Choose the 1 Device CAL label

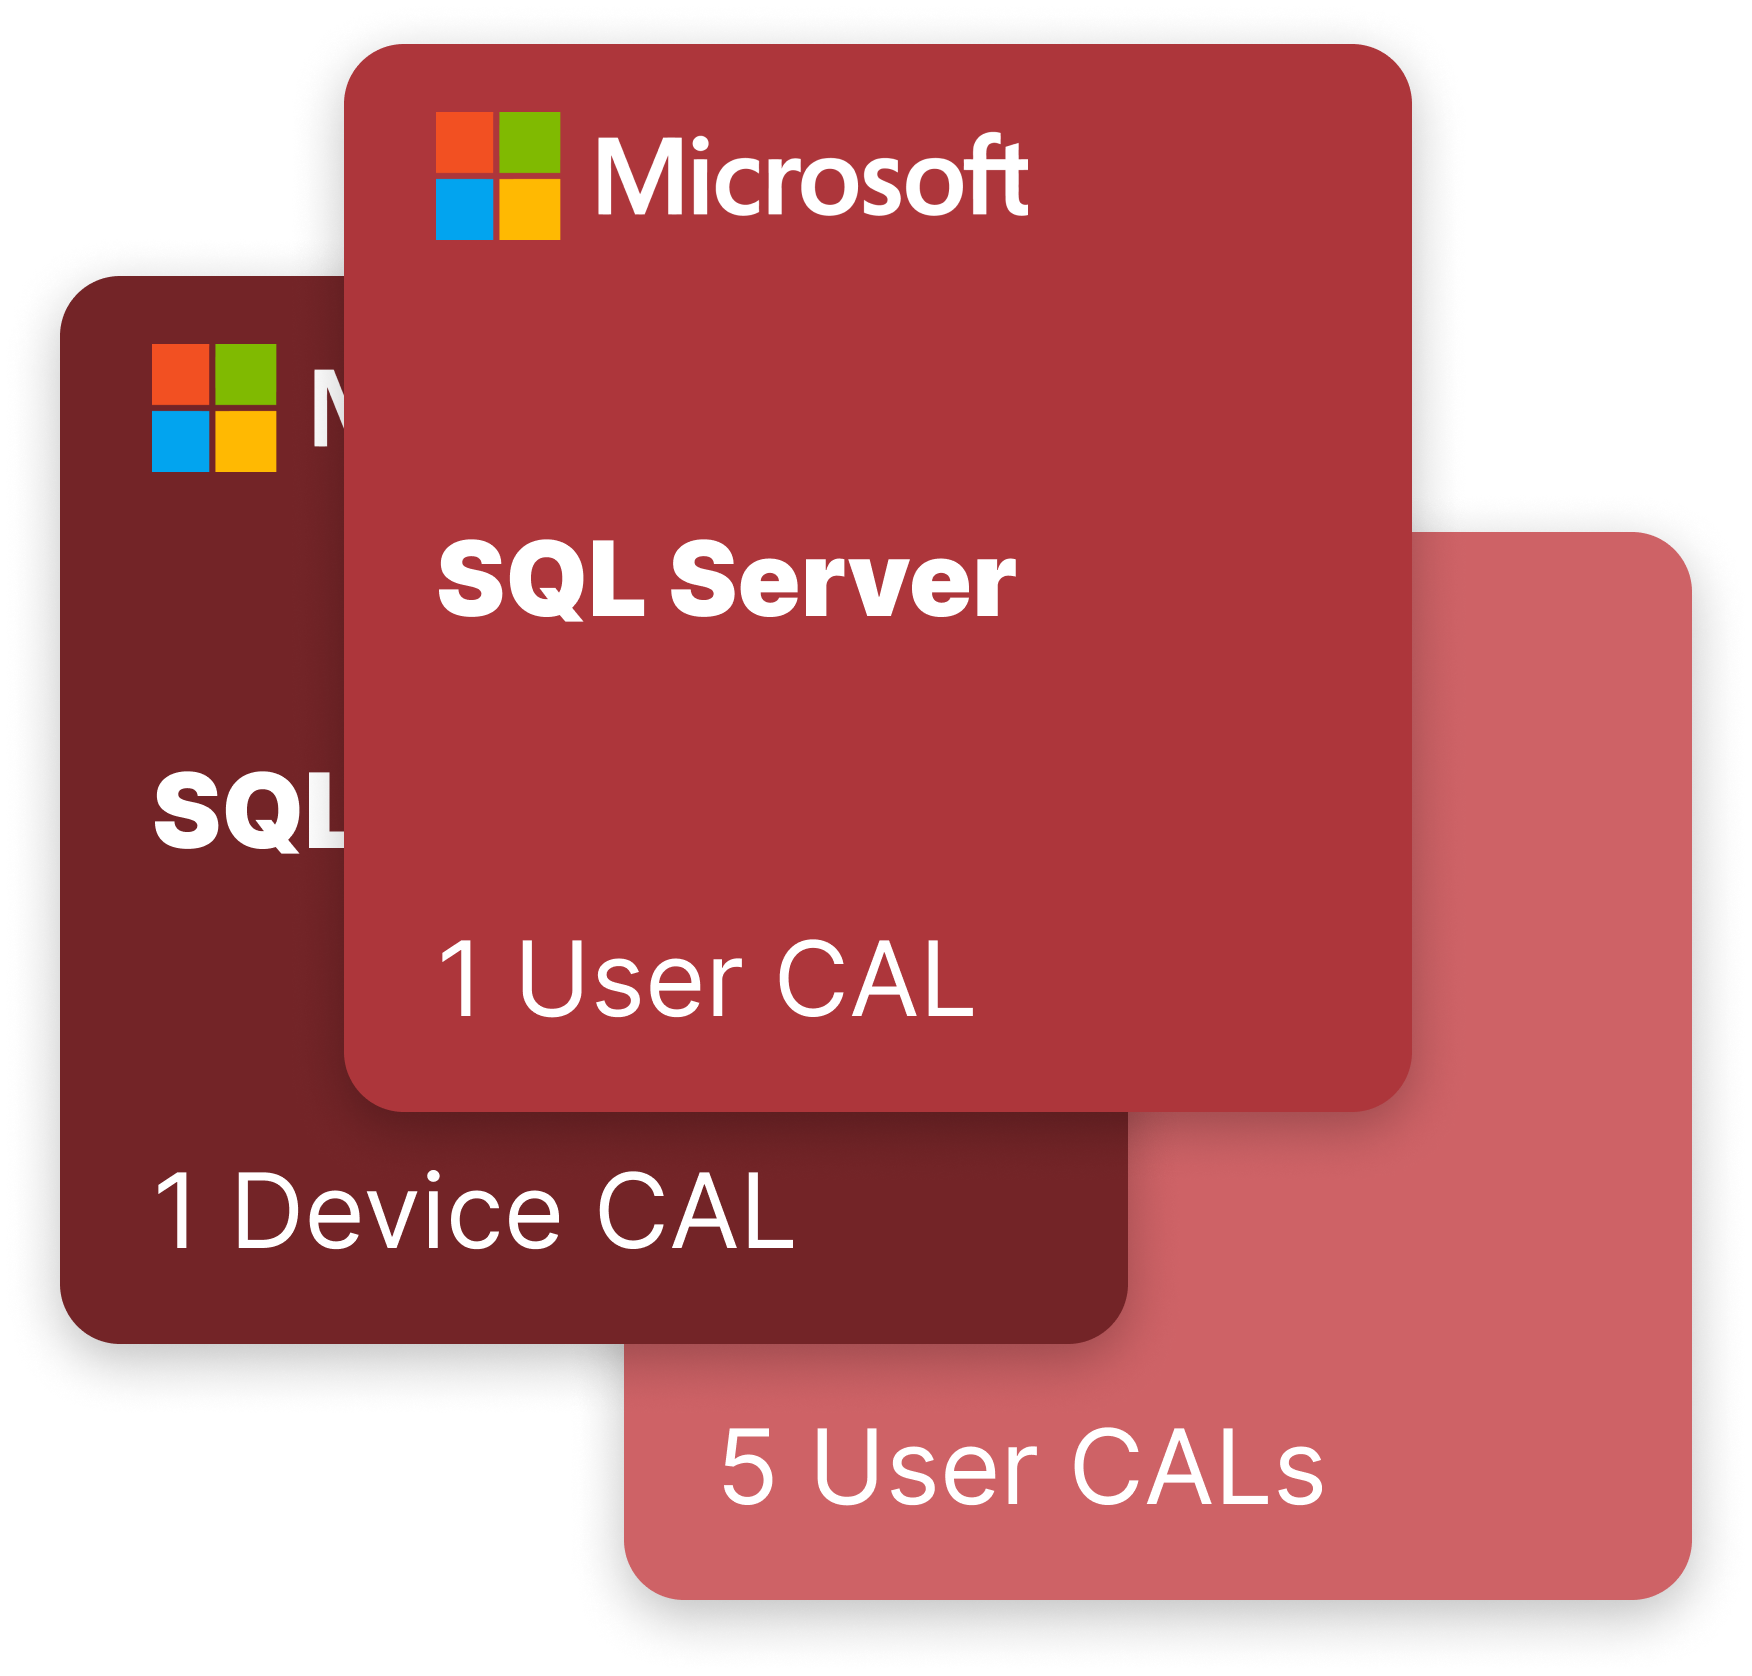pos(474,1212)
